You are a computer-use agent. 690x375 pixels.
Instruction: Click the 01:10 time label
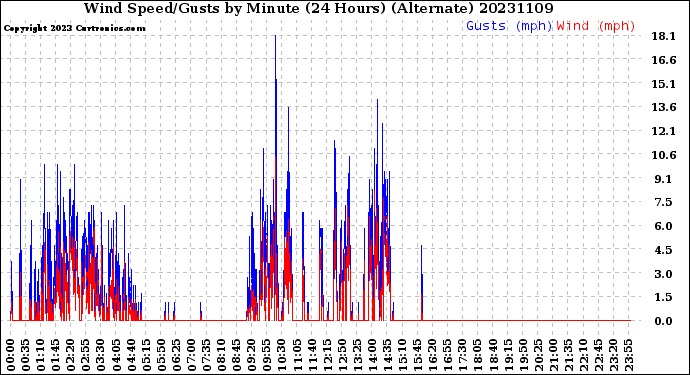41,355
